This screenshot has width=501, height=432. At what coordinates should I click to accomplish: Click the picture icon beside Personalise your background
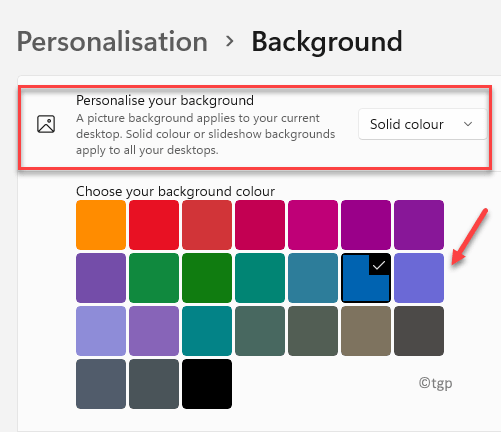46,124
